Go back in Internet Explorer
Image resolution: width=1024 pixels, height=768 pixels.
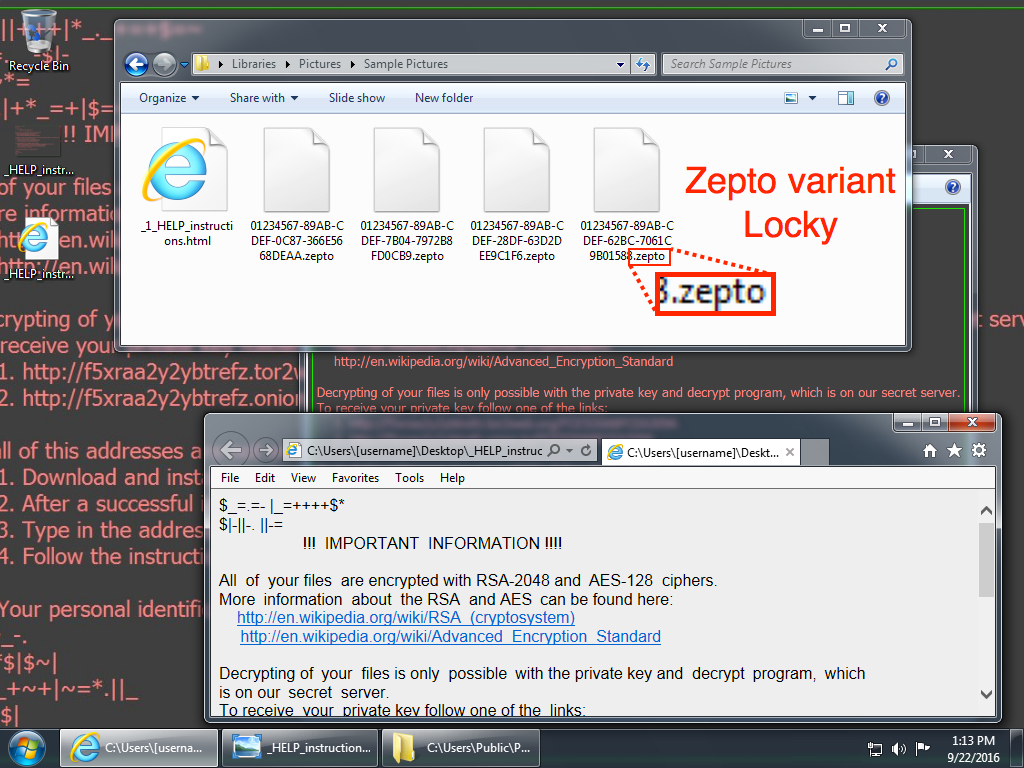pyautogui.click(x=231, y=449)
